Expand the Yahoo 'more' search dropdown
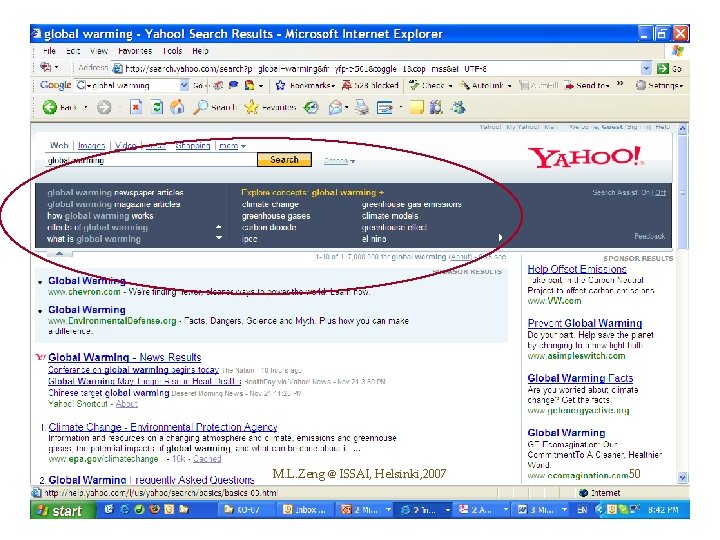 coord(232,146)
